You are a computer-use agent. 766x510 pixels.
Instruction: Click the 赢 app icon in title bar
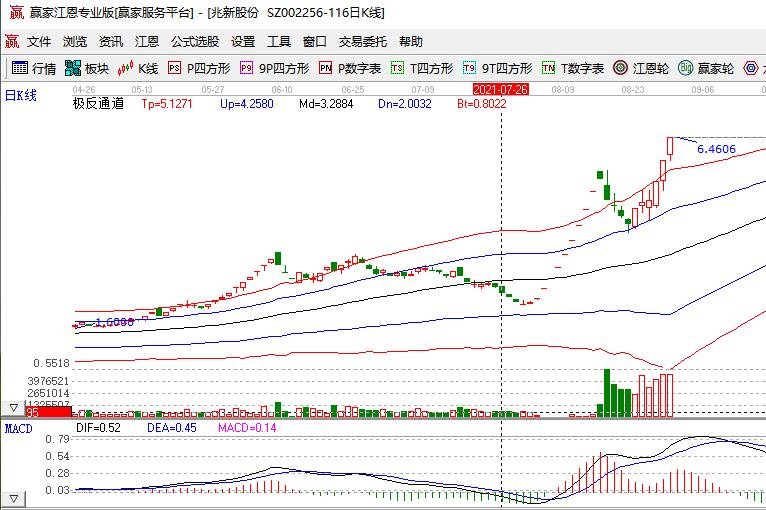pos(16,12)
